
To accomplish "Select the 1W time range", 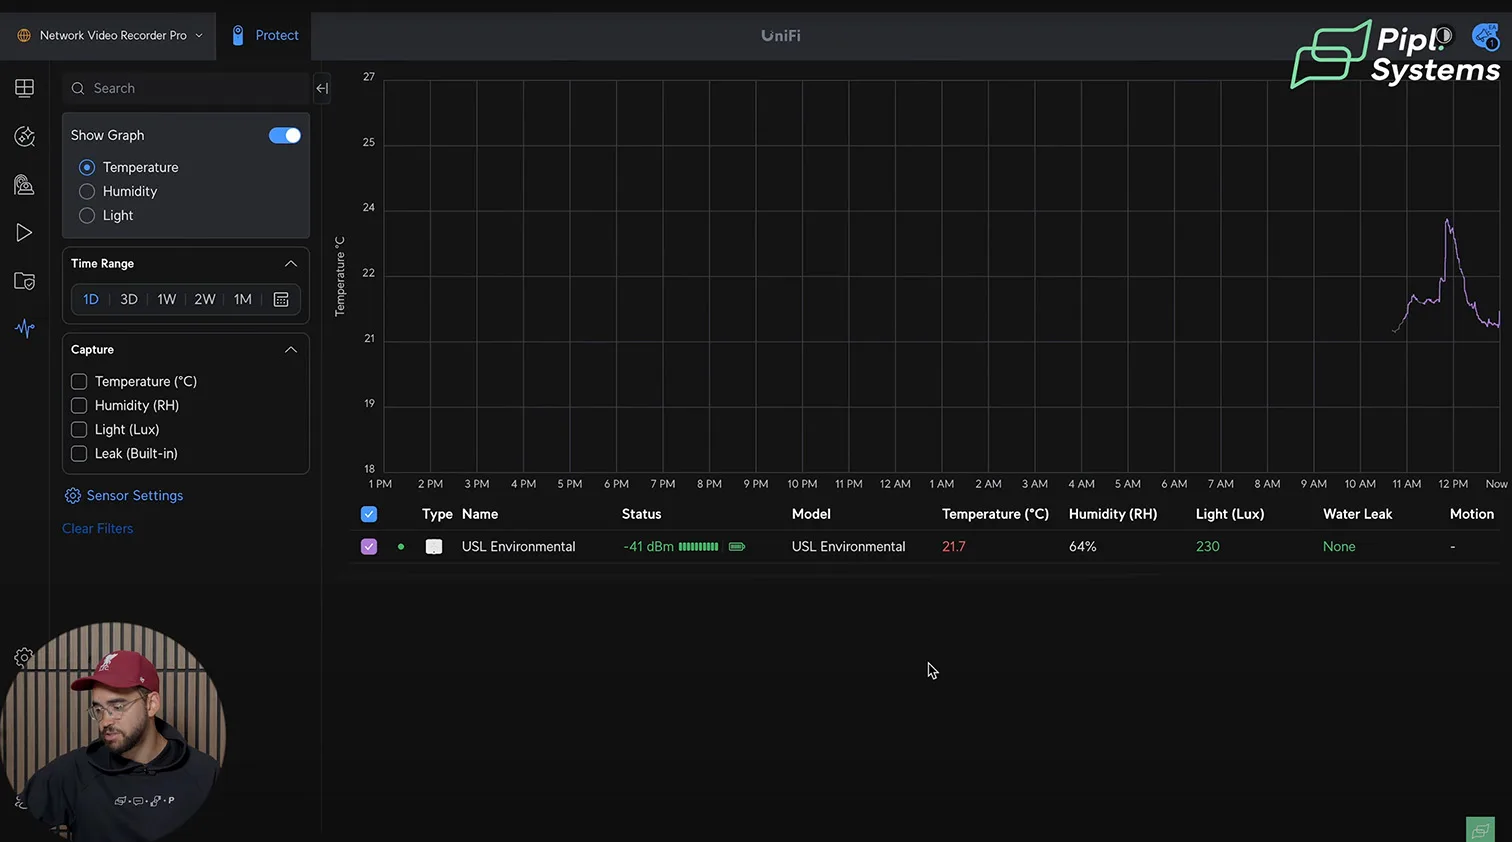I will pos(167,299).
